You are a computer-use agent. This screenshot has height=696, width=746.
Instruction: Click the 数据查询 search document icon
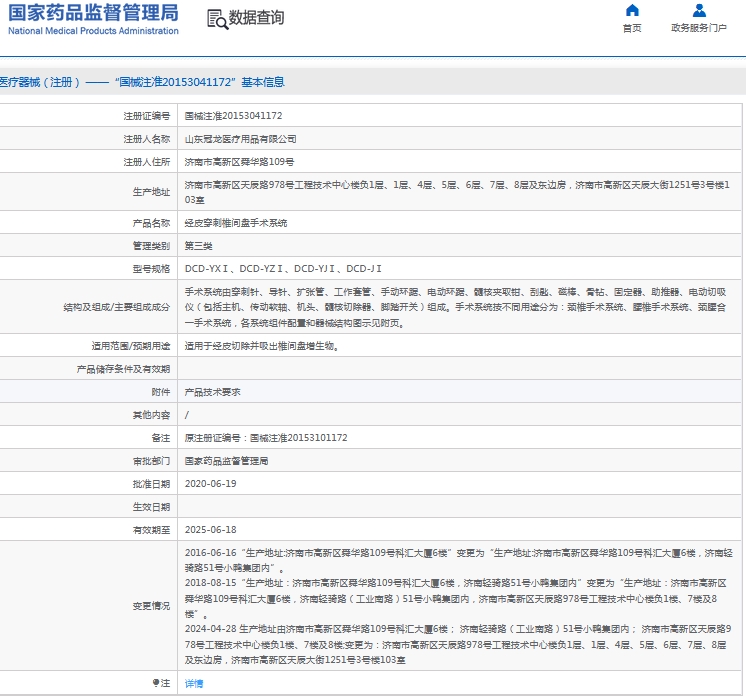click(217, 19)
